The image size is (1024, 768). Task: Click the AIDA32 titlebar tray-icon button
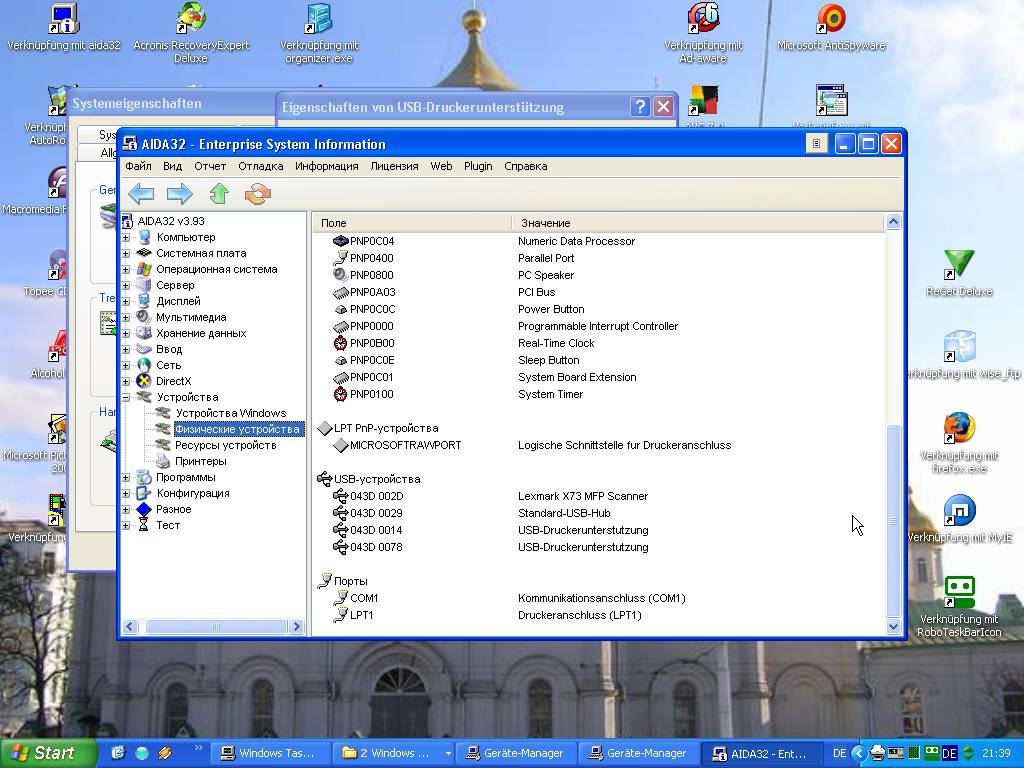[816, 144]
